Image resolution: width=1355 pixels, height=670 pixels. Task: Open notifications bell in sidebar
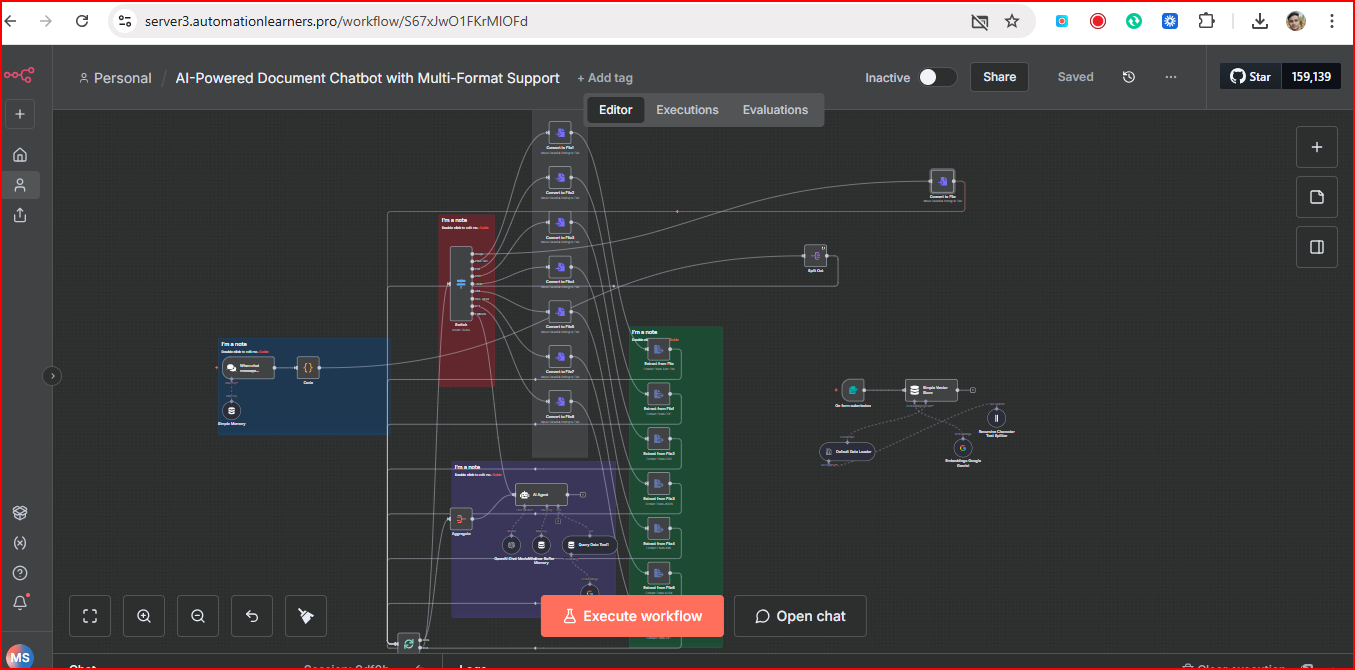20,602
